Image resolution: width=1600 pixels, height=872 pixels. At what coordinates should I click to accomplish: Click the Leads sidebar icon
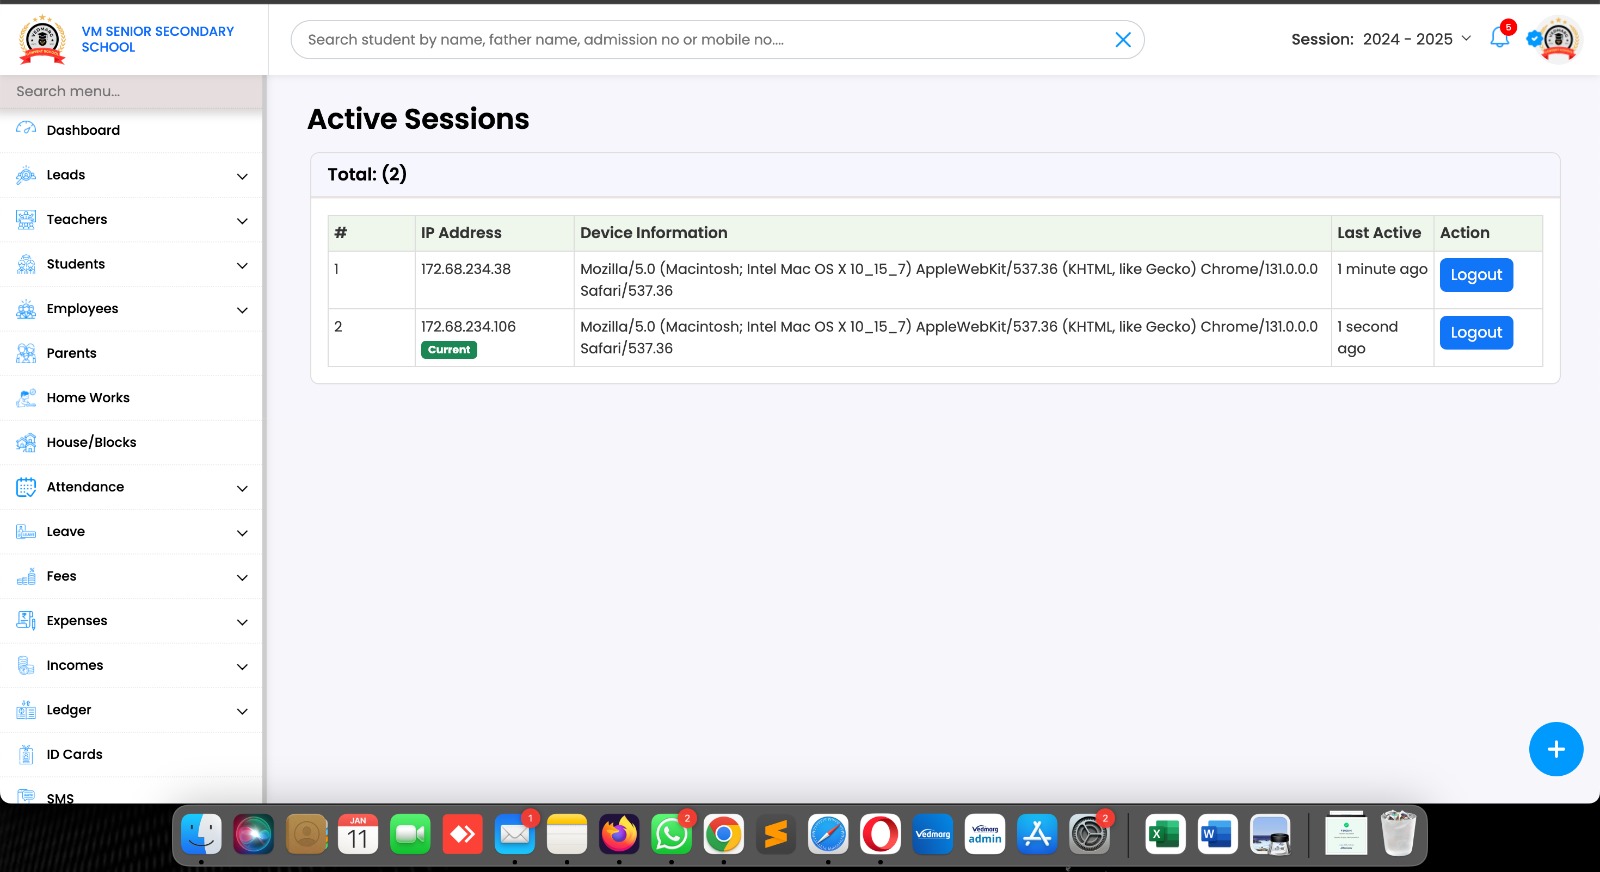[26, 175]
